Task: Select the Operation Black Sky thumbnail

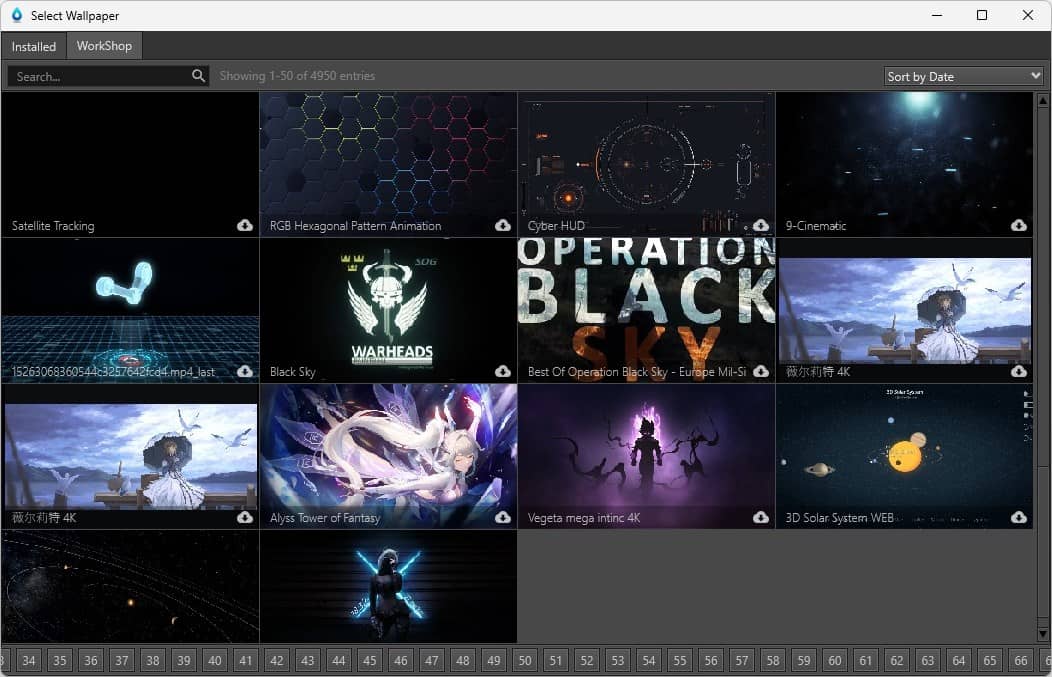Action: [646, 310]
